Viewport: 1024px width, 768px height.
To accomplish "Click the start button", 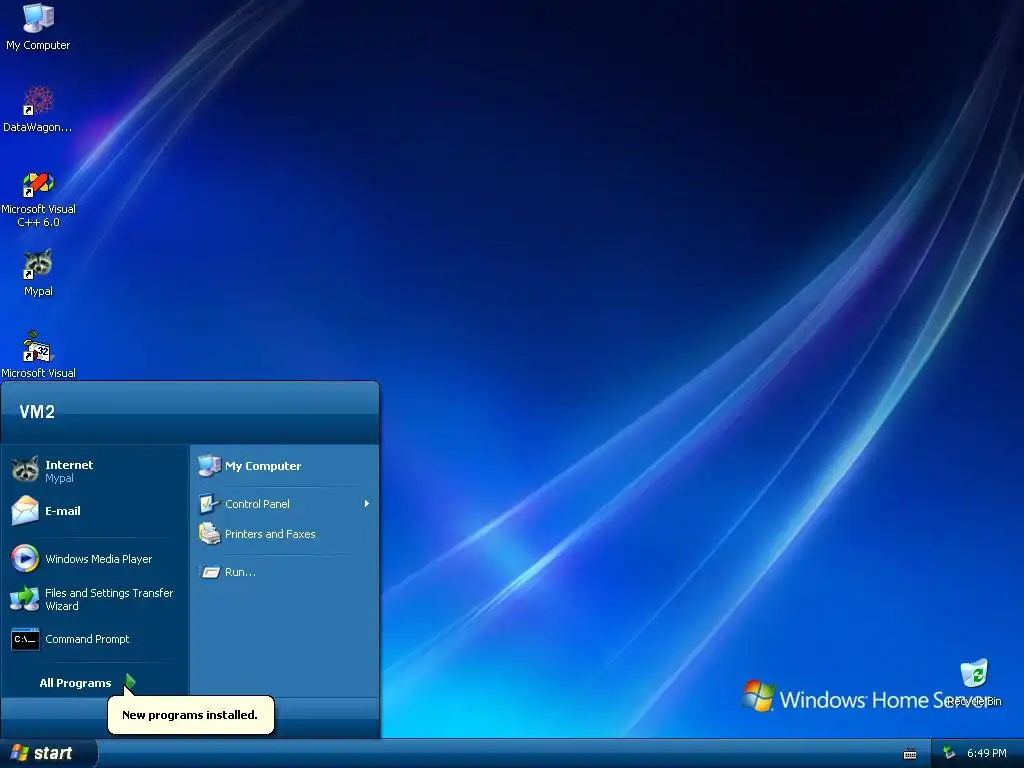I will pos(48,753).
